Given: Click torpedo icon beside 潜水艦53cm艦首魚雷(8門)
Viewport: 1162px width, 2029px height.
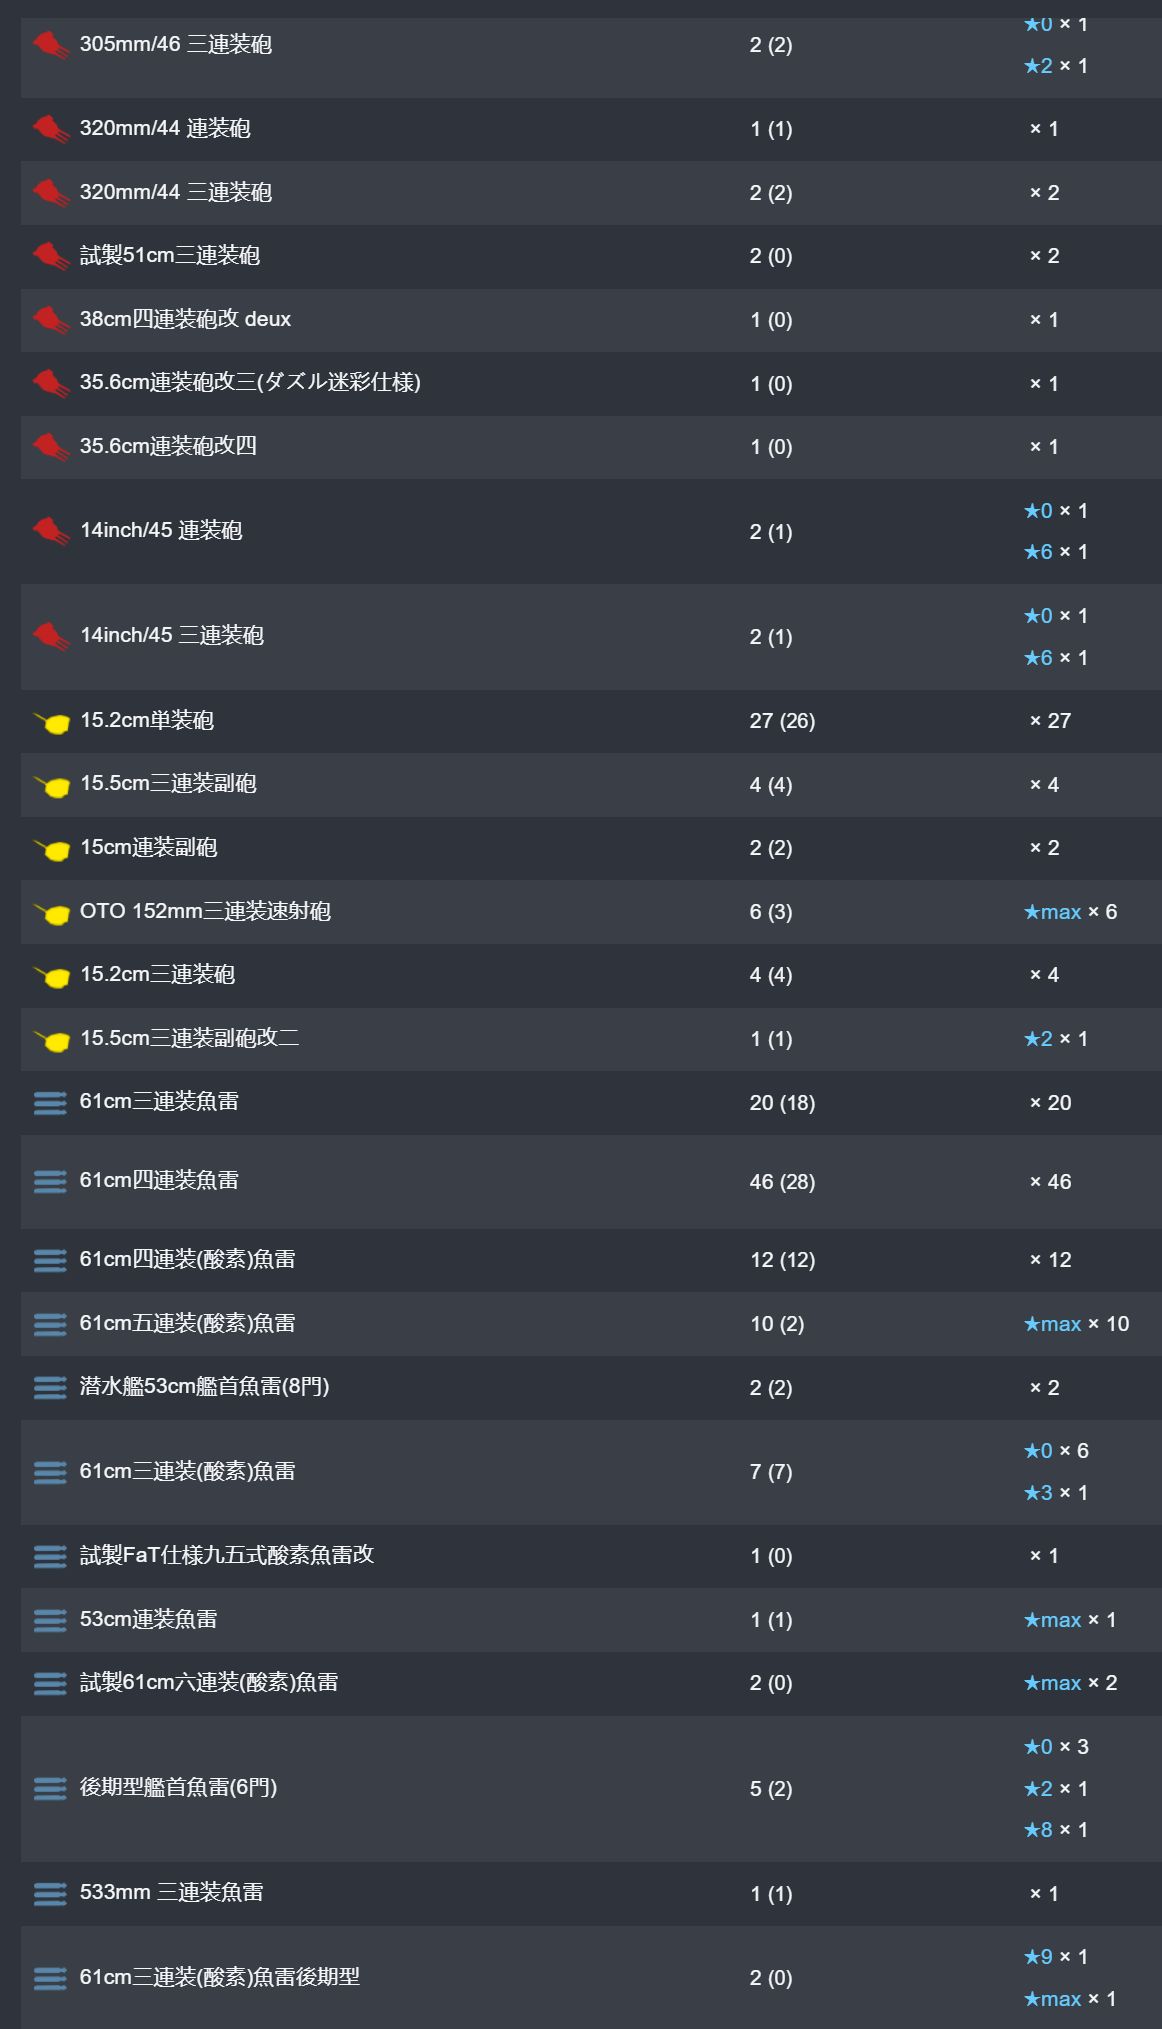Looking at the screenshot, I should click(x=50, y=1388).
